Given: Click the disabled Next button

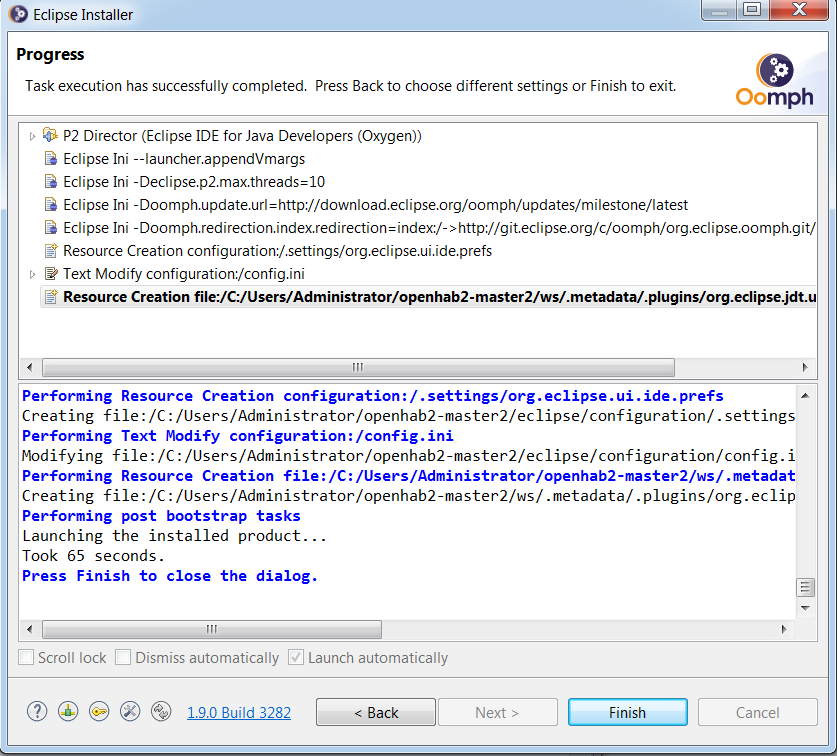Looking at the screenshot, I should click(x=498, y=712).
